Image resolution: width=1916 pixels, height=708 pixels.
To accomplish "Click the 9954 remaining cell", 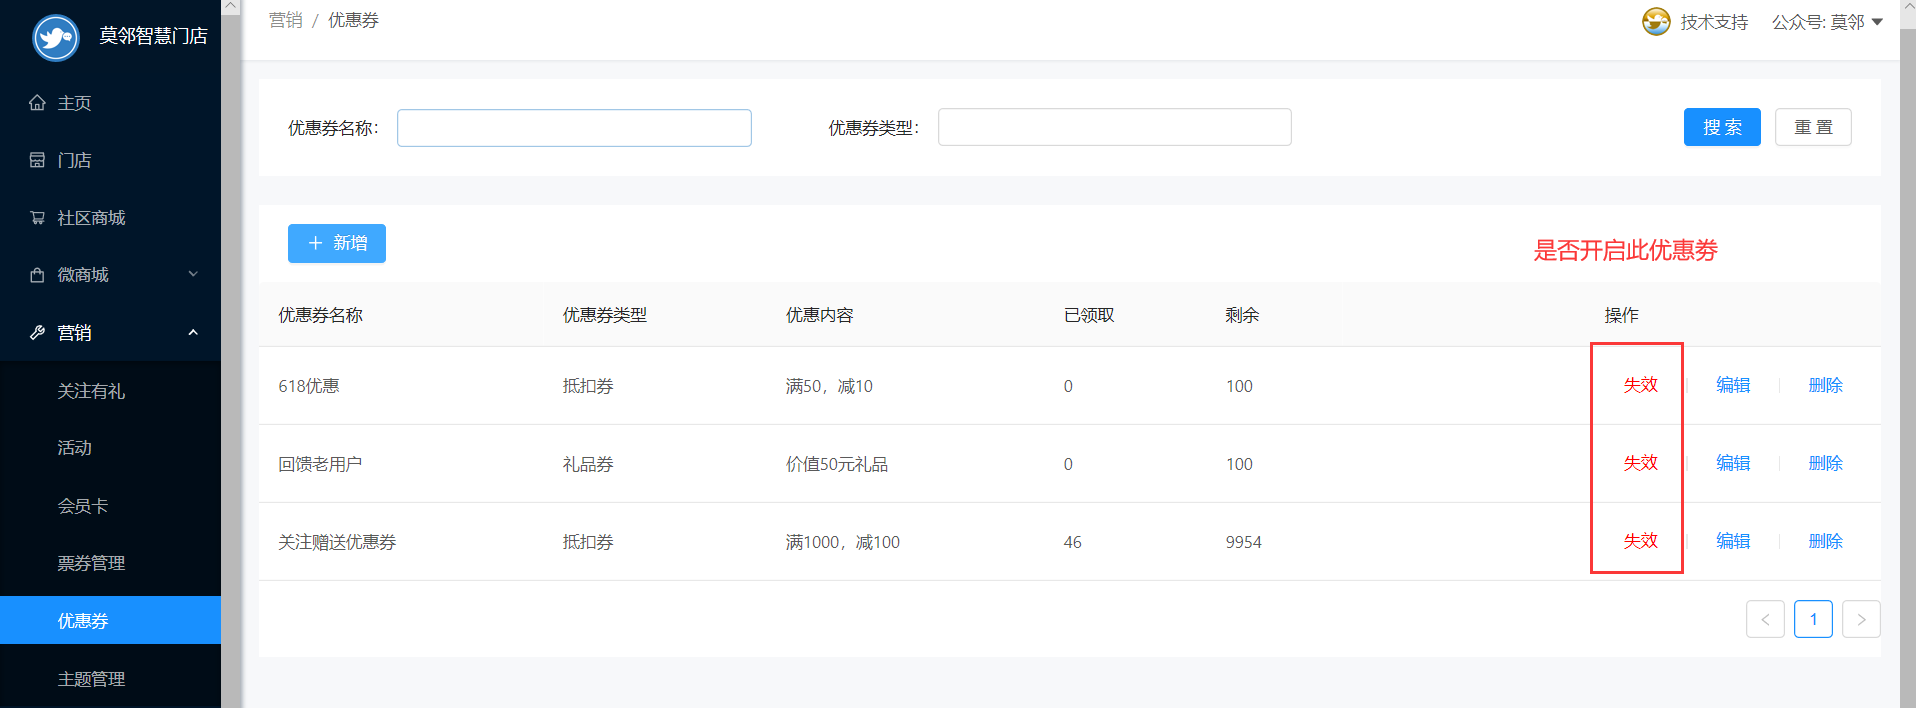I will [x=1244, y=542].
